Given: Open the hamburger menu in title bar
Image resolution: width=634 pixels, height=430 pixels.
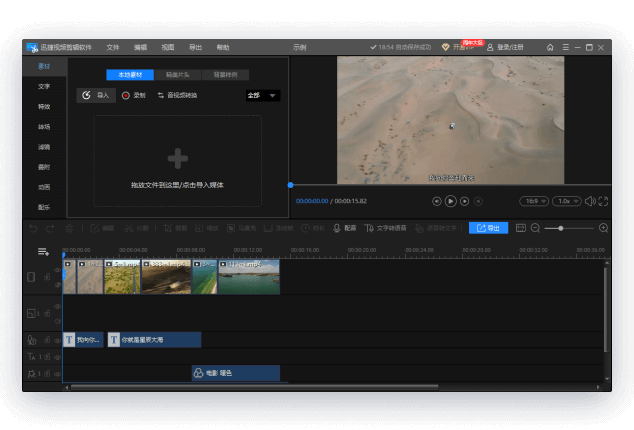Looking at the screenshot, I should [x=566, y=47].
